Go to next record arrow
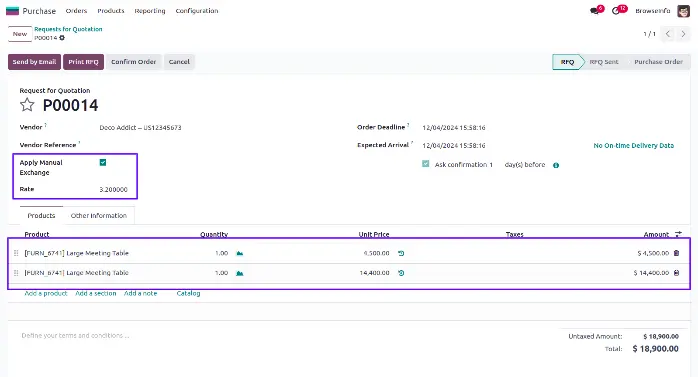Image resolution: width=698 pixels, height=377 pixels. pyautogui.click(x=683, y=34)
